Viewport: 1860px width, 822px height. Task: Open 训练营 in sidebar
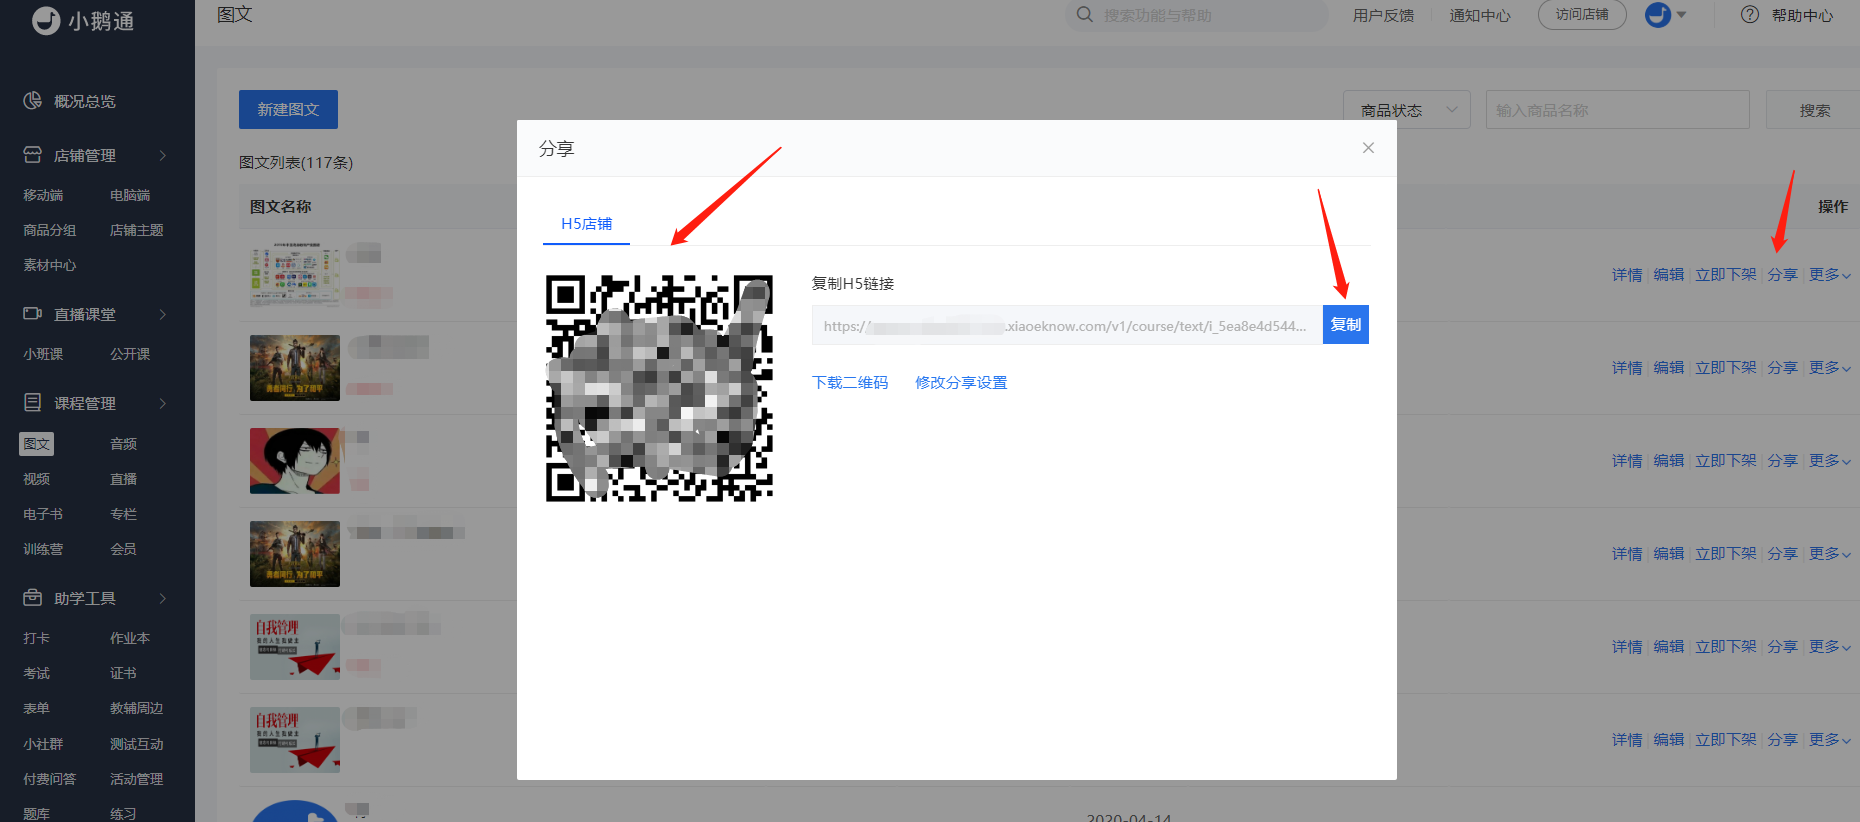tap(43, 549)
